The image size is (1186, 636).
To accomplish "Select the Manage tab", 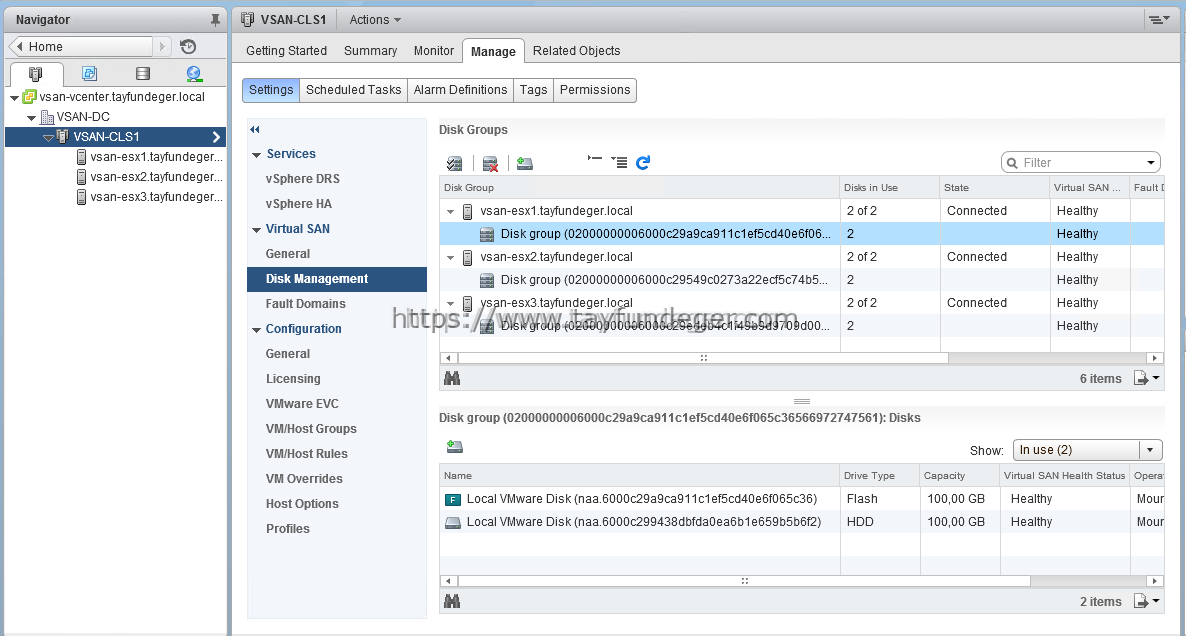I will tap(493, 51).
